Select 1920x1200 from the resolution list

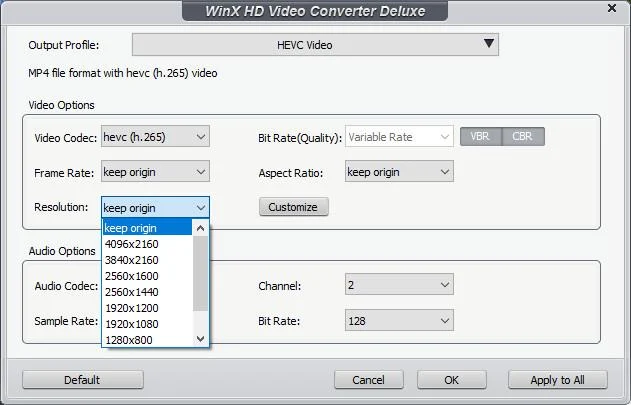click(148, 308)
